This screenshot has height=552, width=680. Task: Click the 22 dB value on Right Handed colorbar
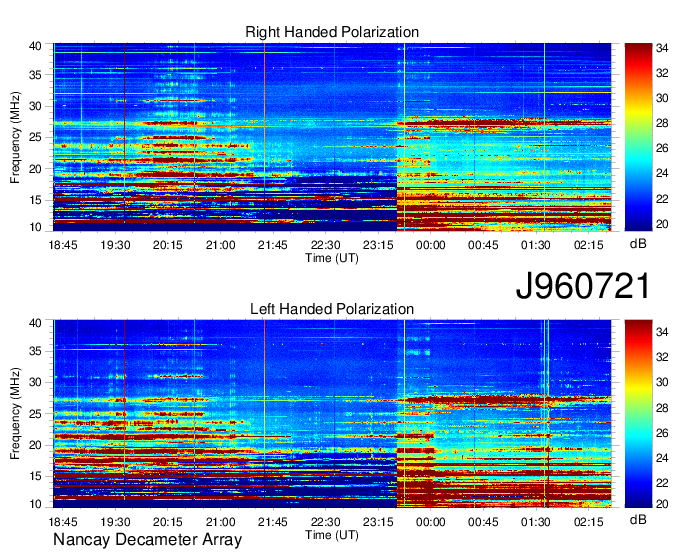tap(662, 199)
